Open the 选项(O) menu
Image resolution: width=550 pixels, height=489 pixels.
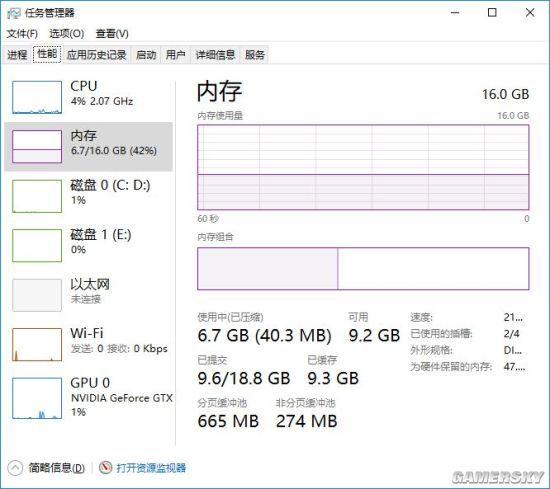click(67, 34)
